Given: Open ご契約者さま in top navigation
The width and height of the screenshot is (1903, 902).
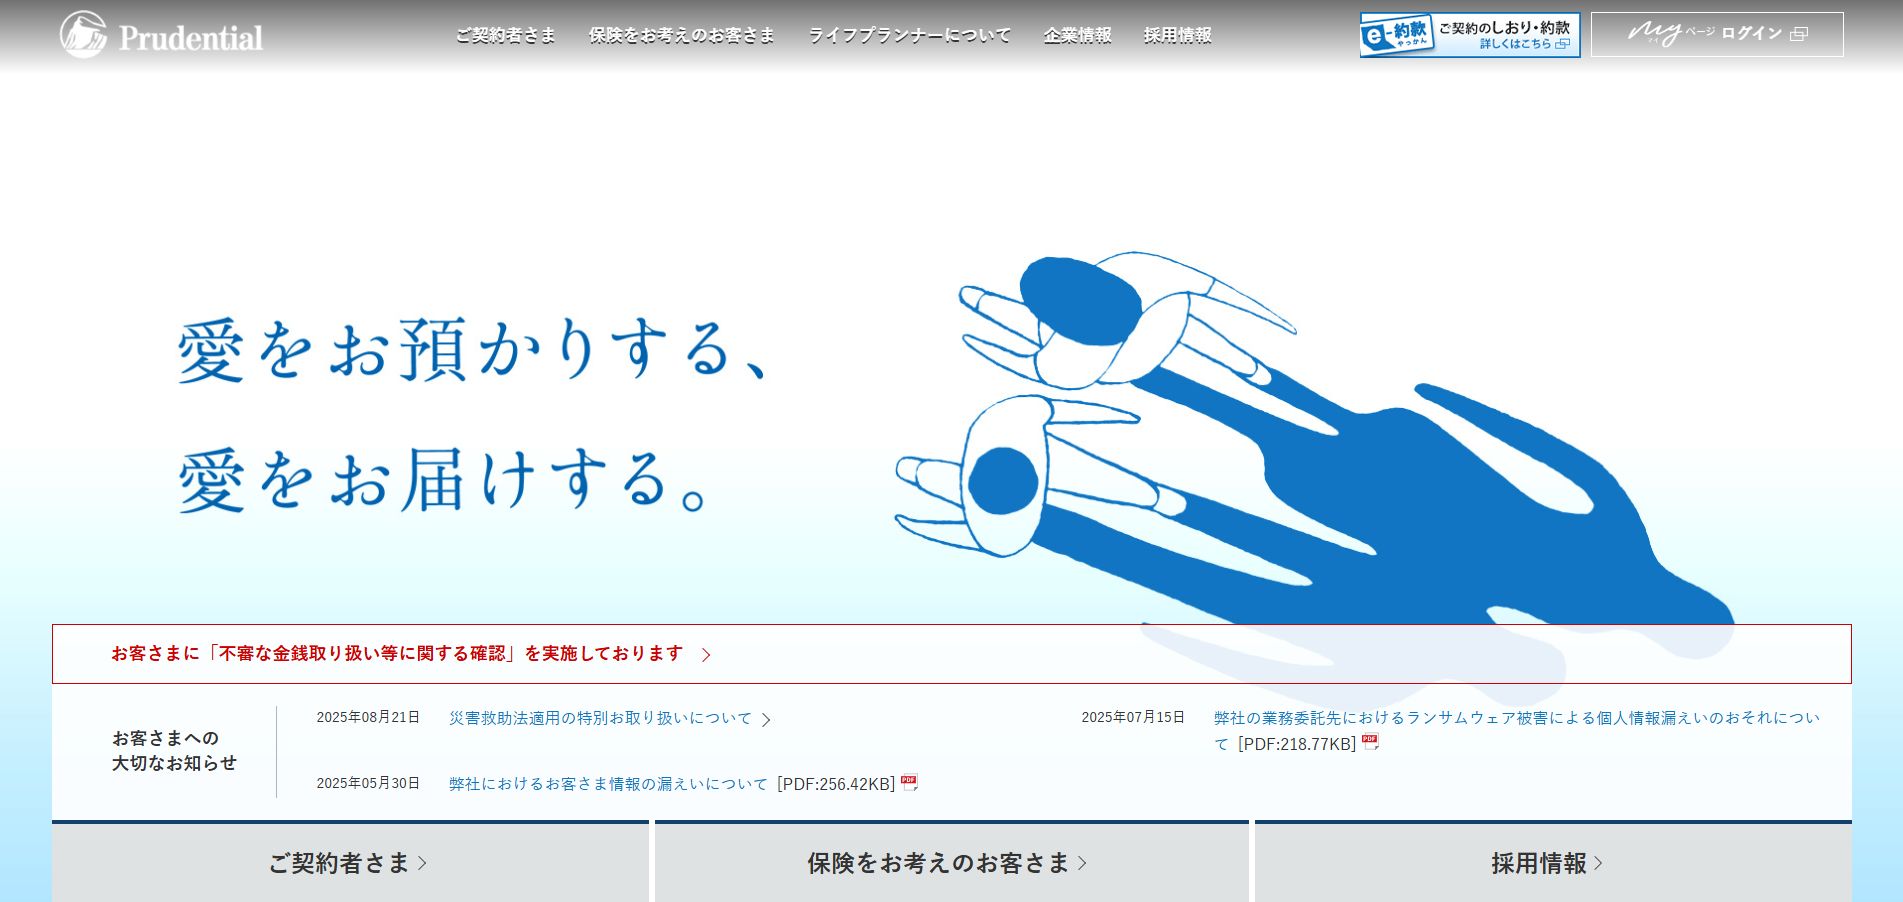Looking at the screenshot, I should tap(506, 35).
